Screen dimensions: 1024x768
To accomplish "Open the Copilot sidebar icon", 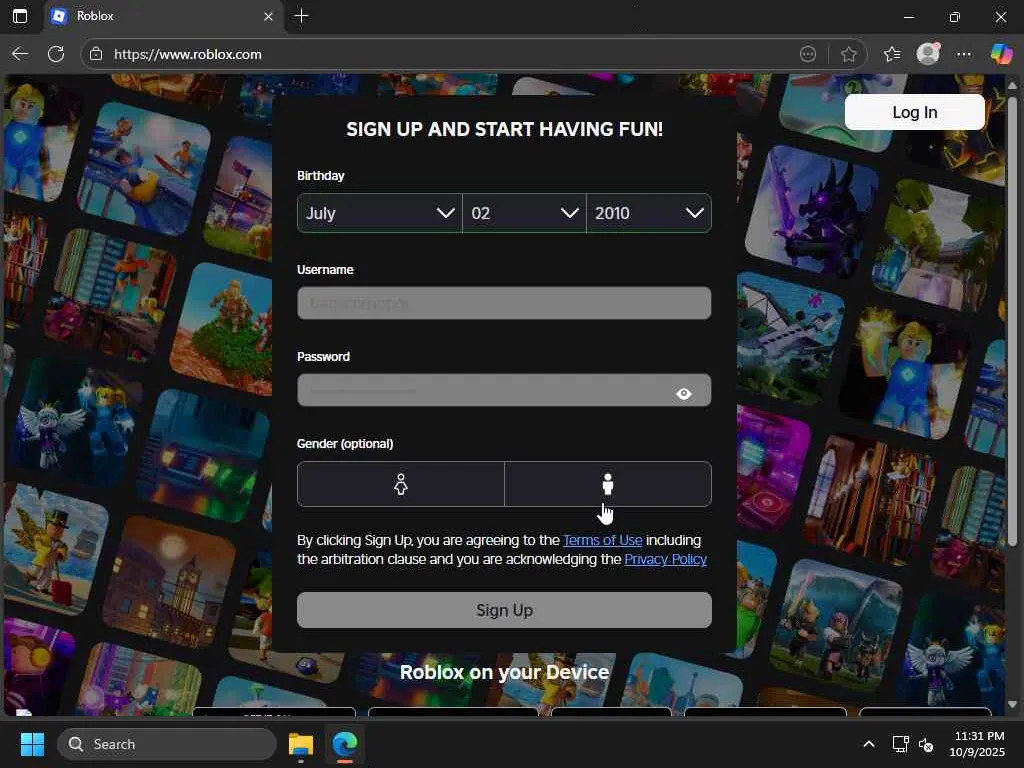I will pos(1000,54).
